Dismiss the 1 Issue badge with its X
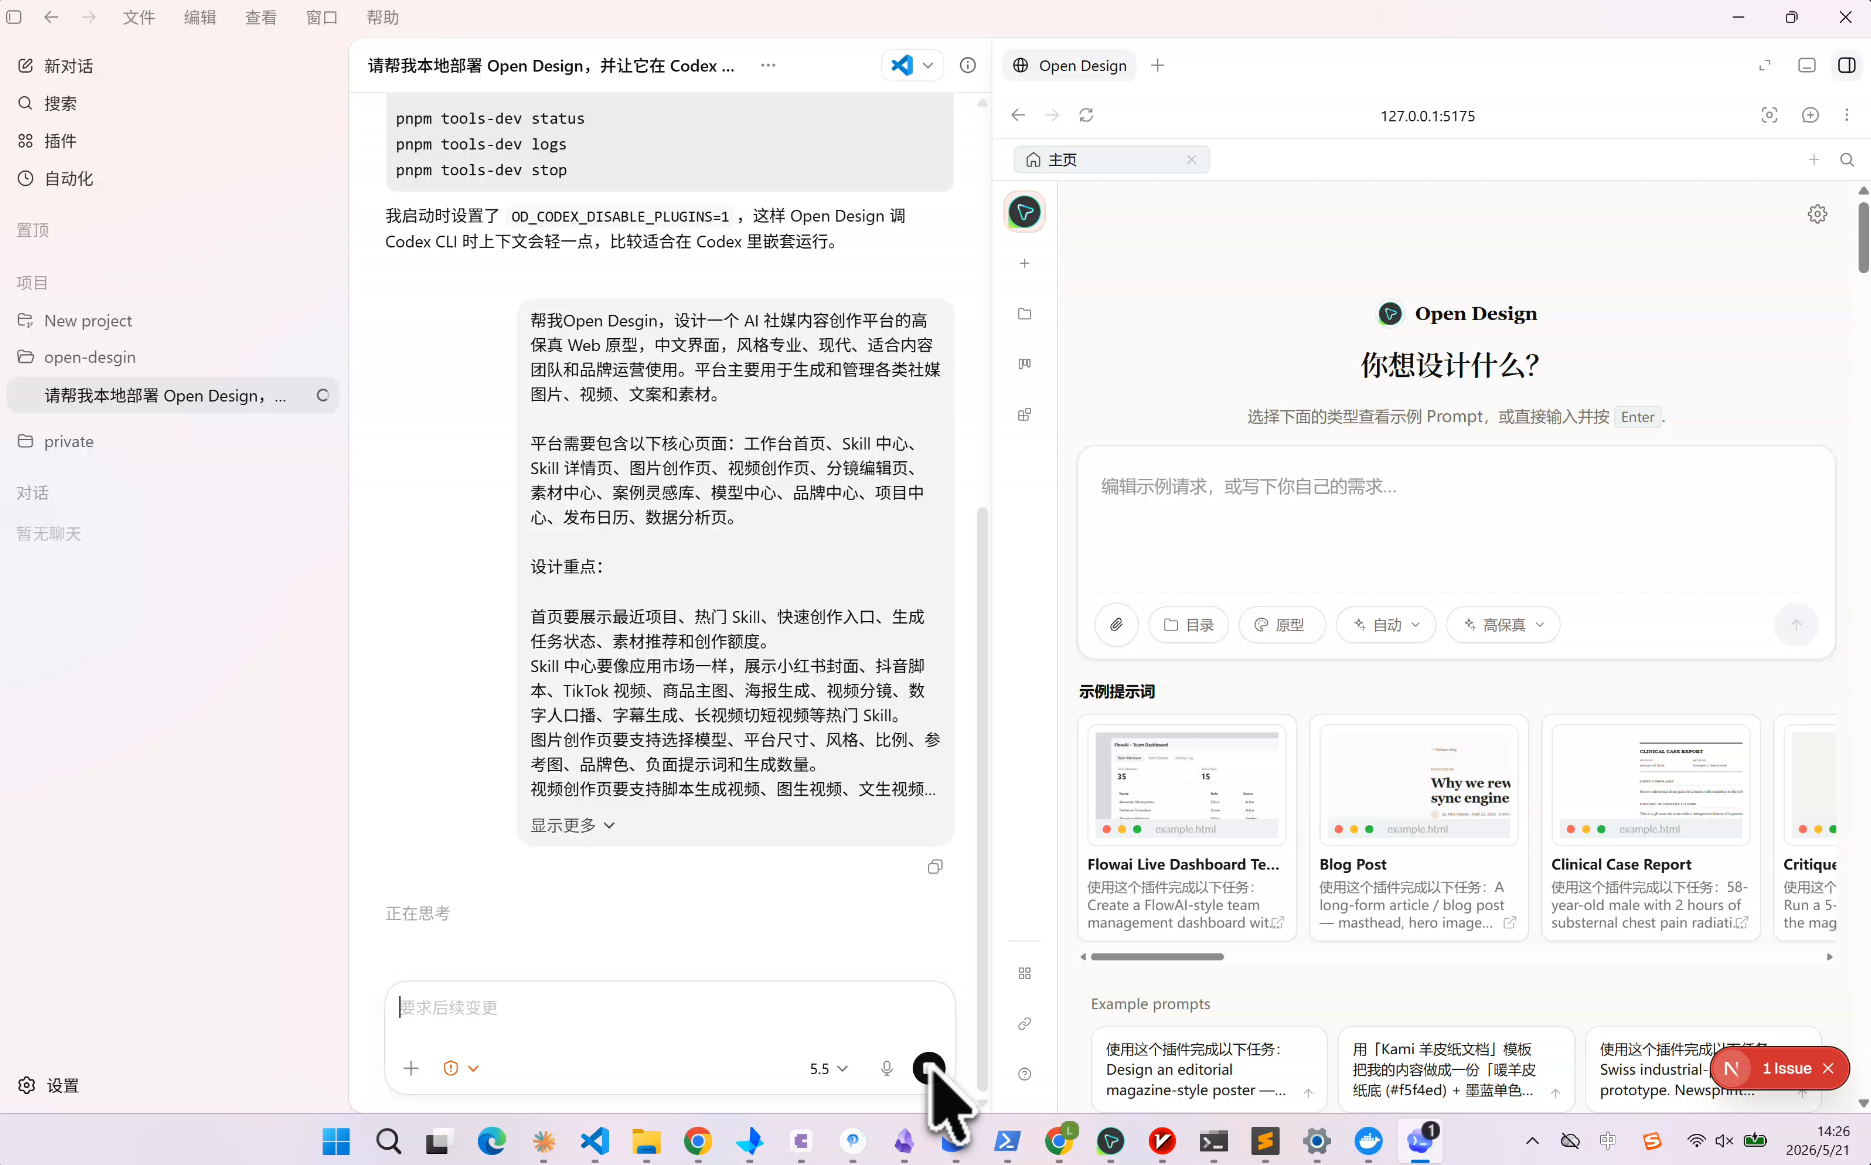 [1828, 1068]
